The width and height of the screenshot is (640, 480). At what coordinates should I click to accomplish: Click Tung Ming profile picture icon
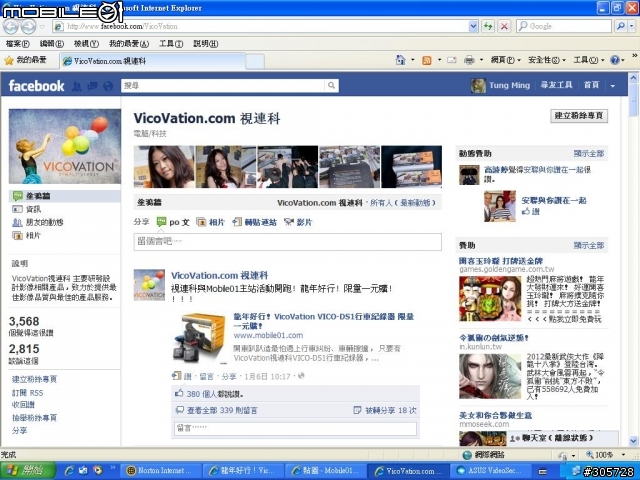(x=478, y=85)
